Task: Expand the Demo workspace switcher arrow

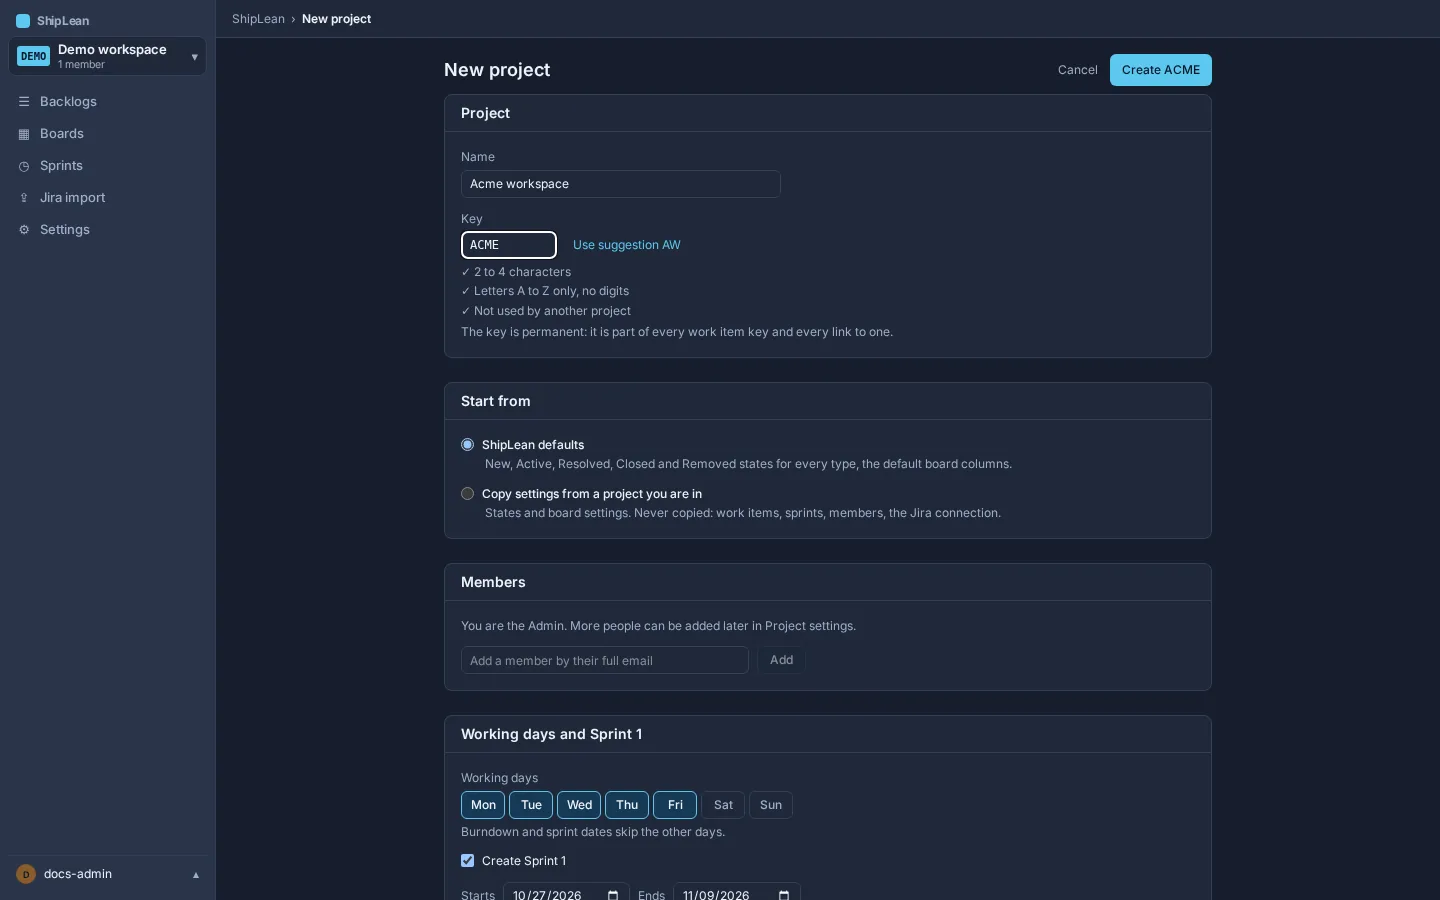Action: (x=194, y=57)
